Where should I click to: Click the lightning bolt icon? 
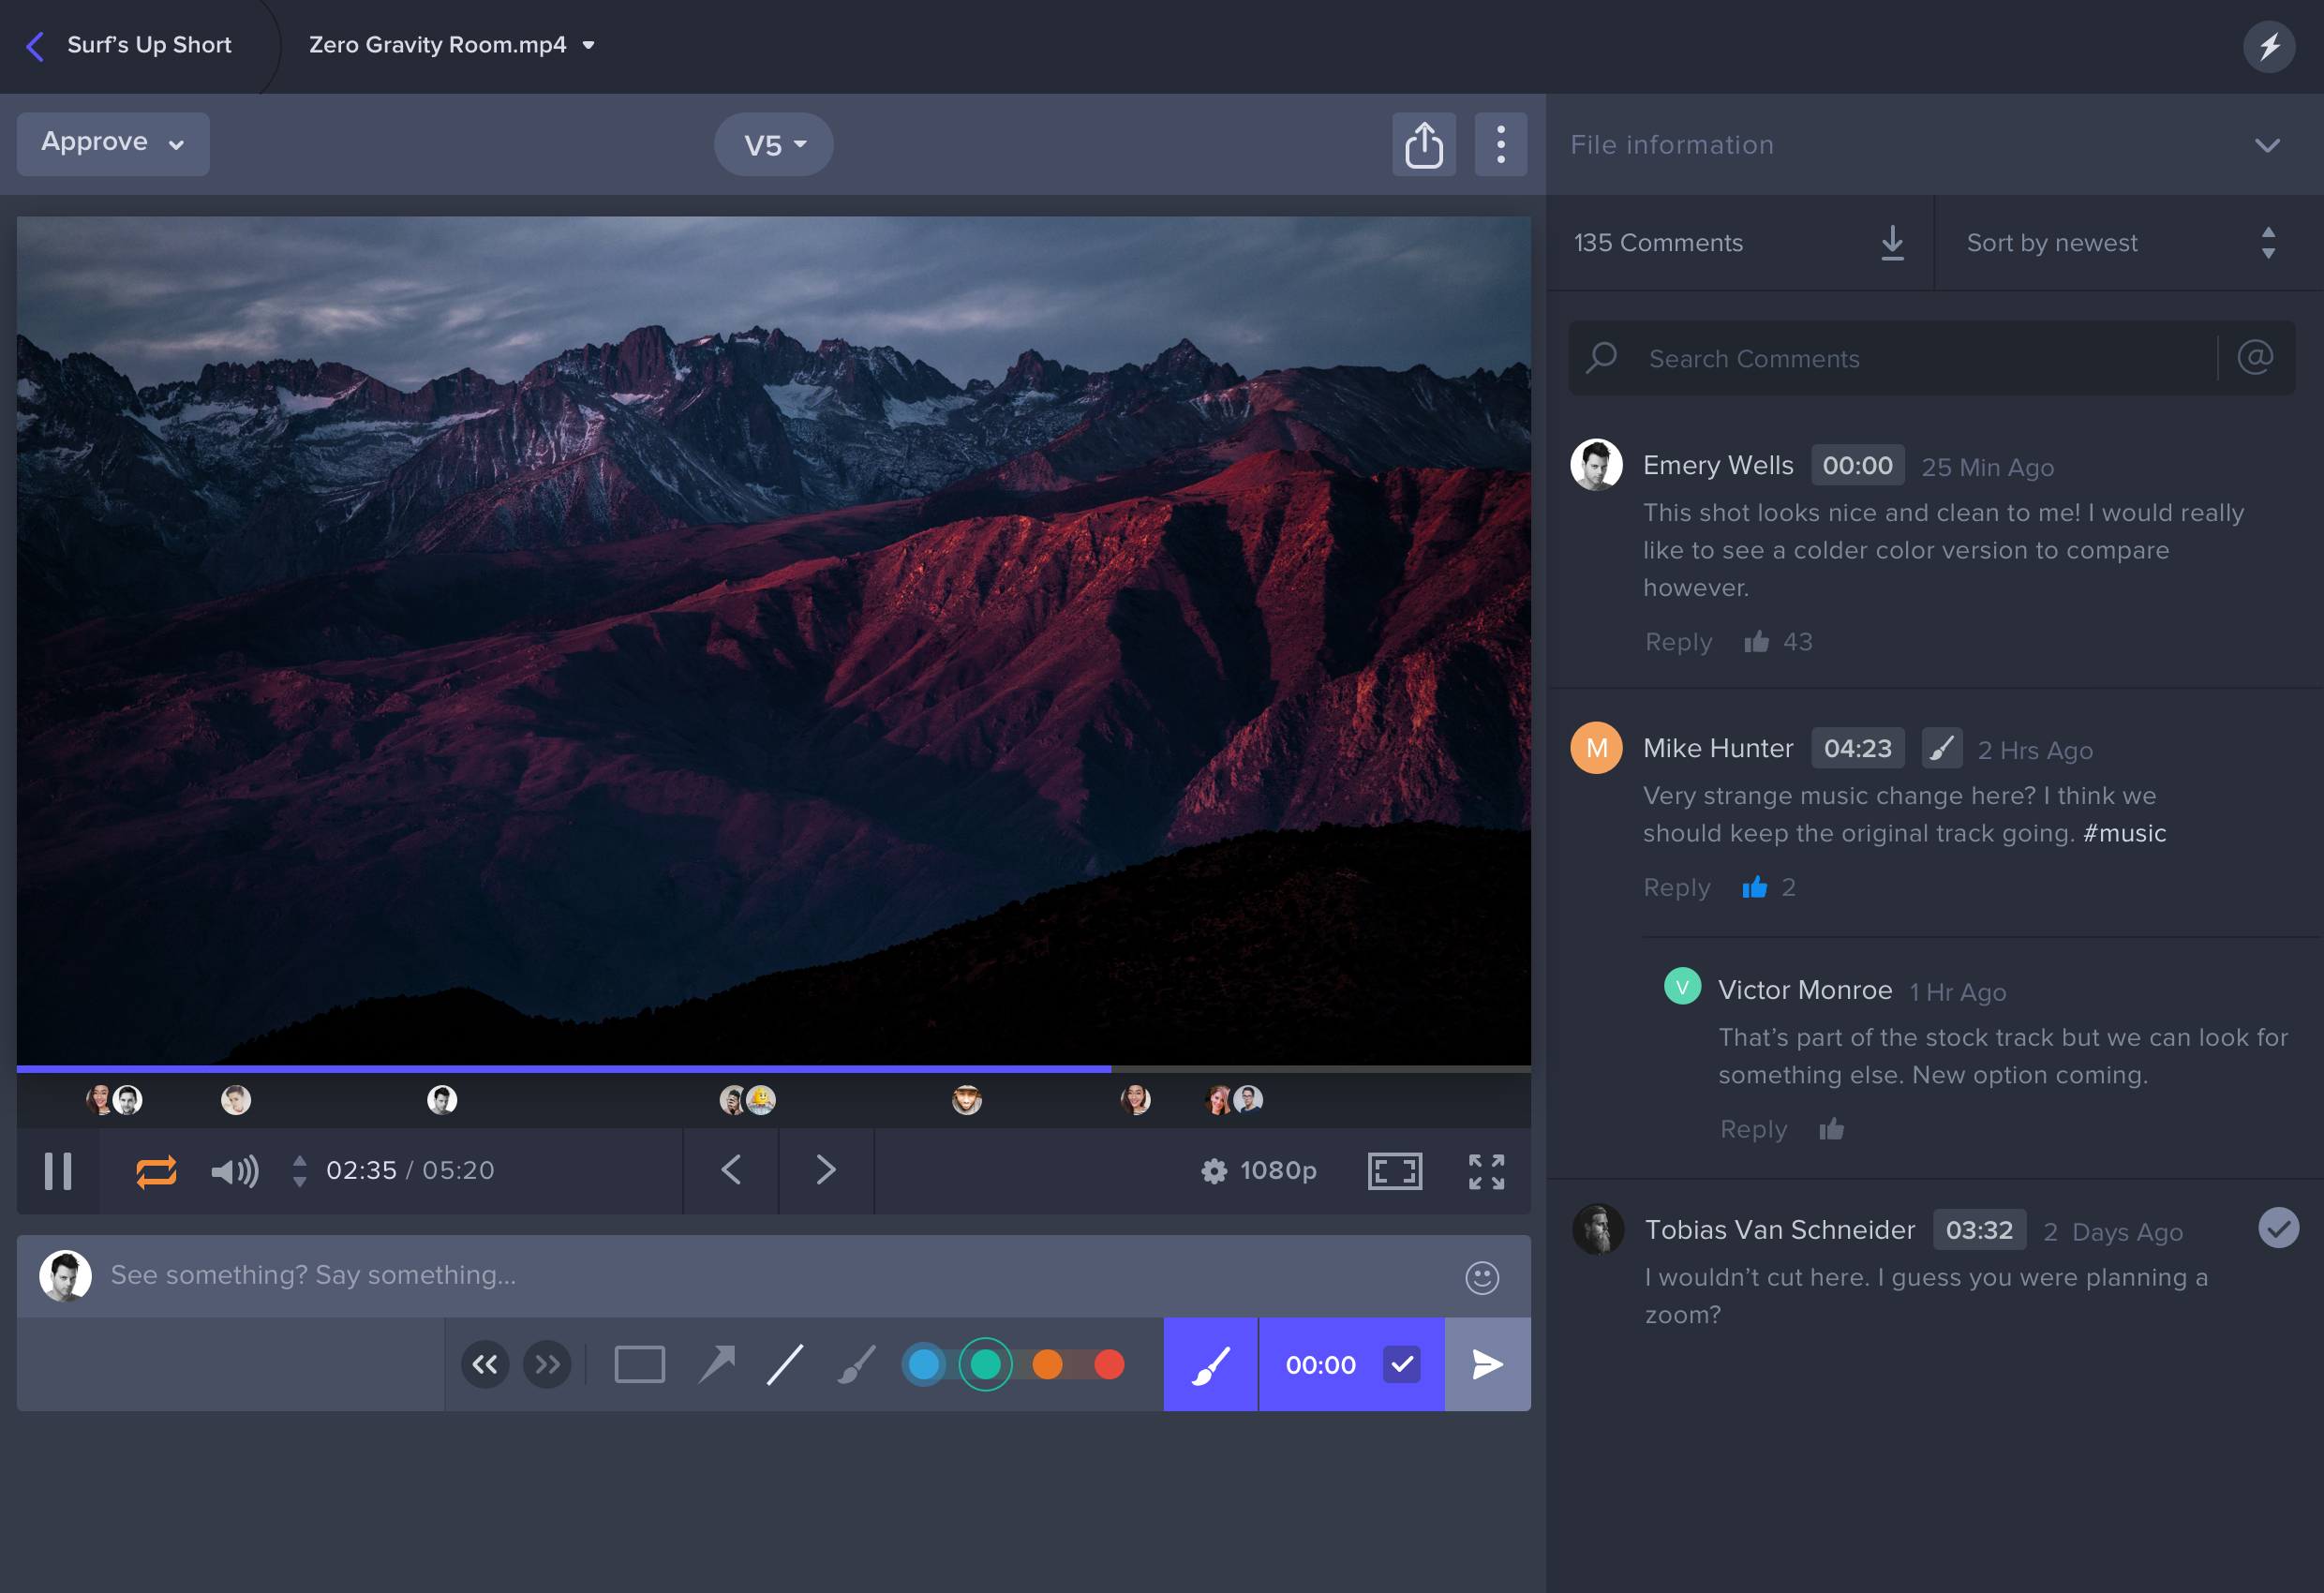[2268, 46]
